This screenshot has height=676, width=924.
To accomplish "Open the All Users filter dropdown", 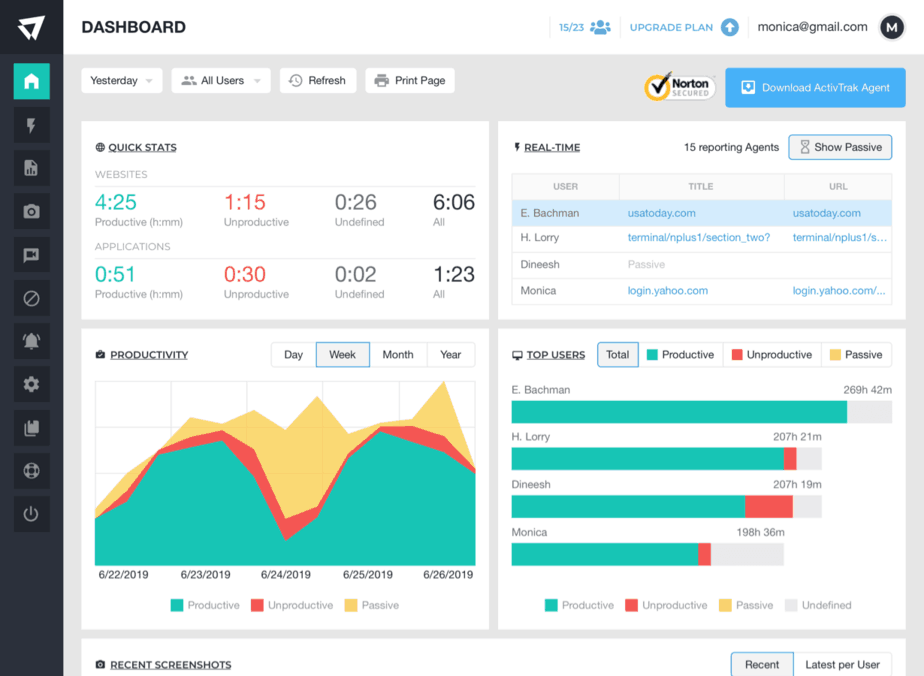I will pos(221,81).
